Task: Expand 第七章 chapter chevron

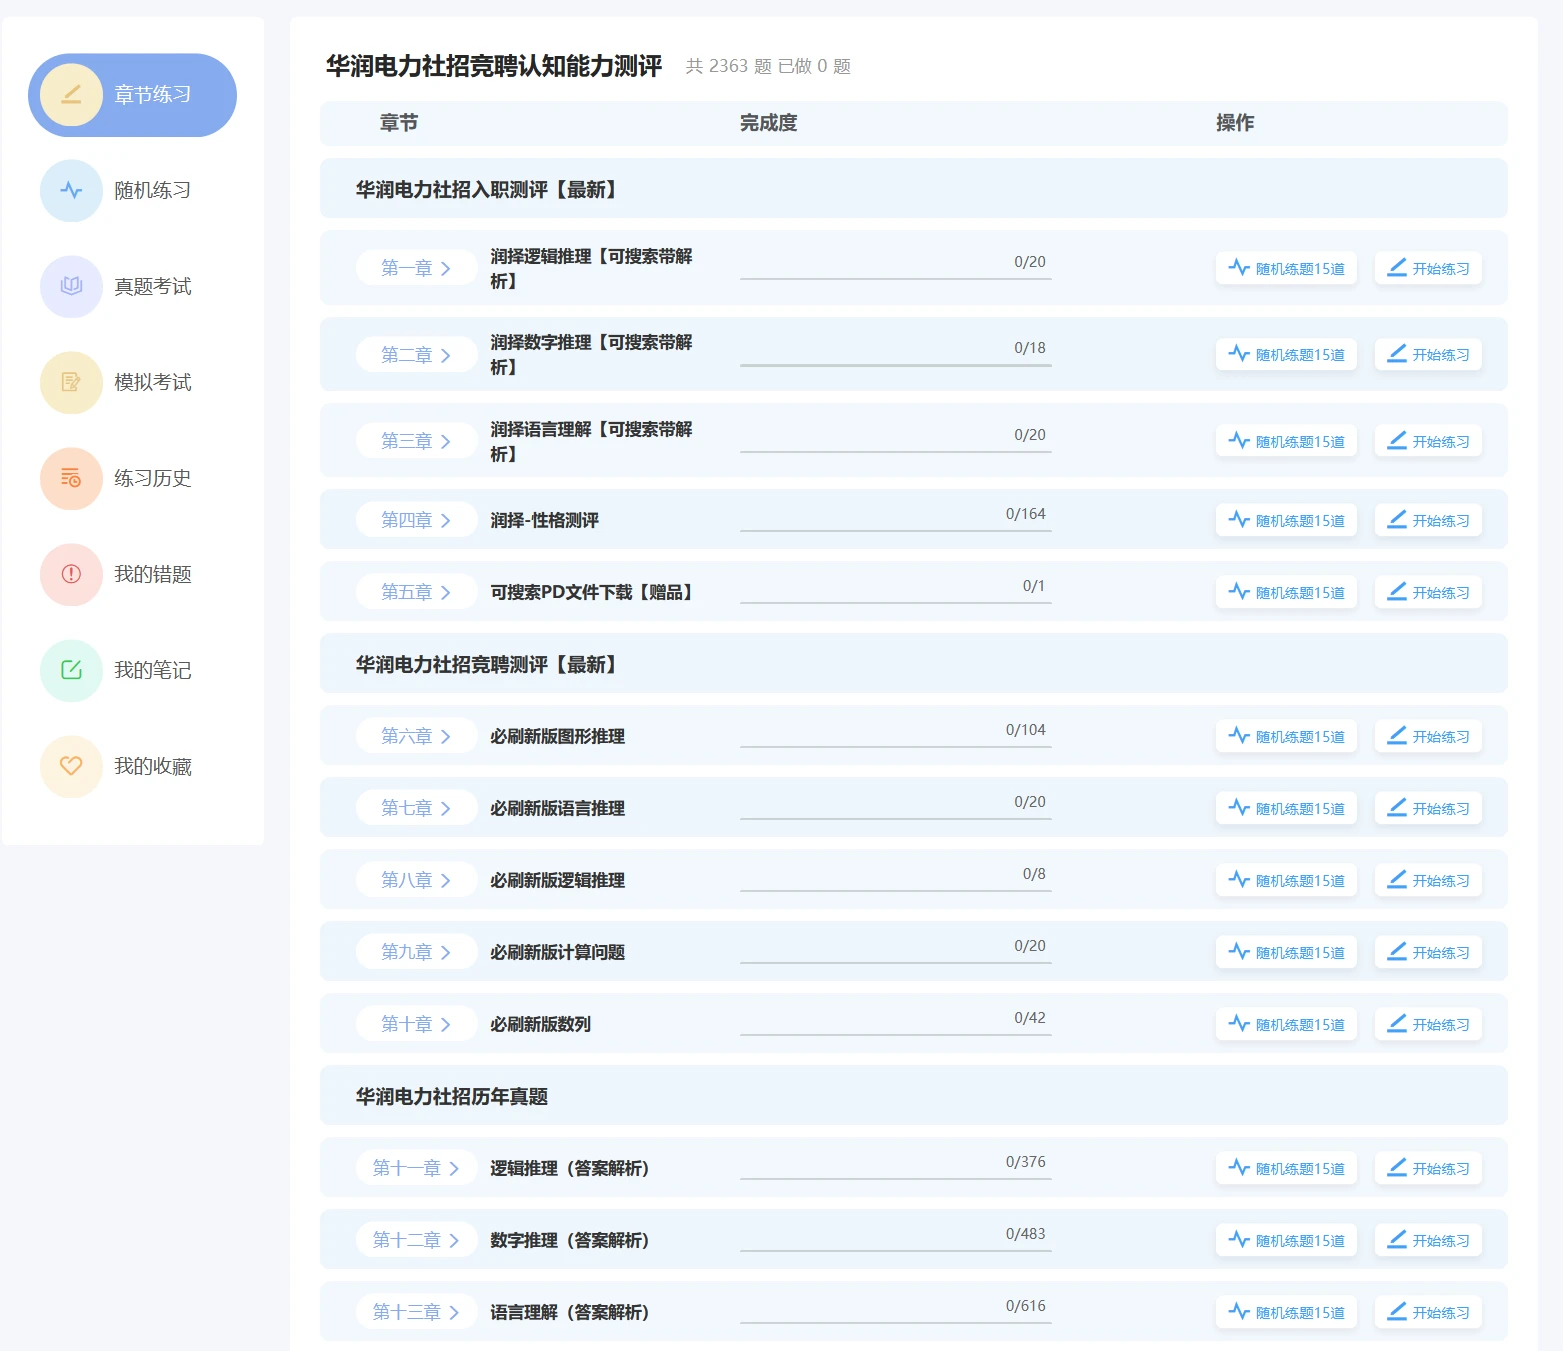Action: click(x=445, y=808)
